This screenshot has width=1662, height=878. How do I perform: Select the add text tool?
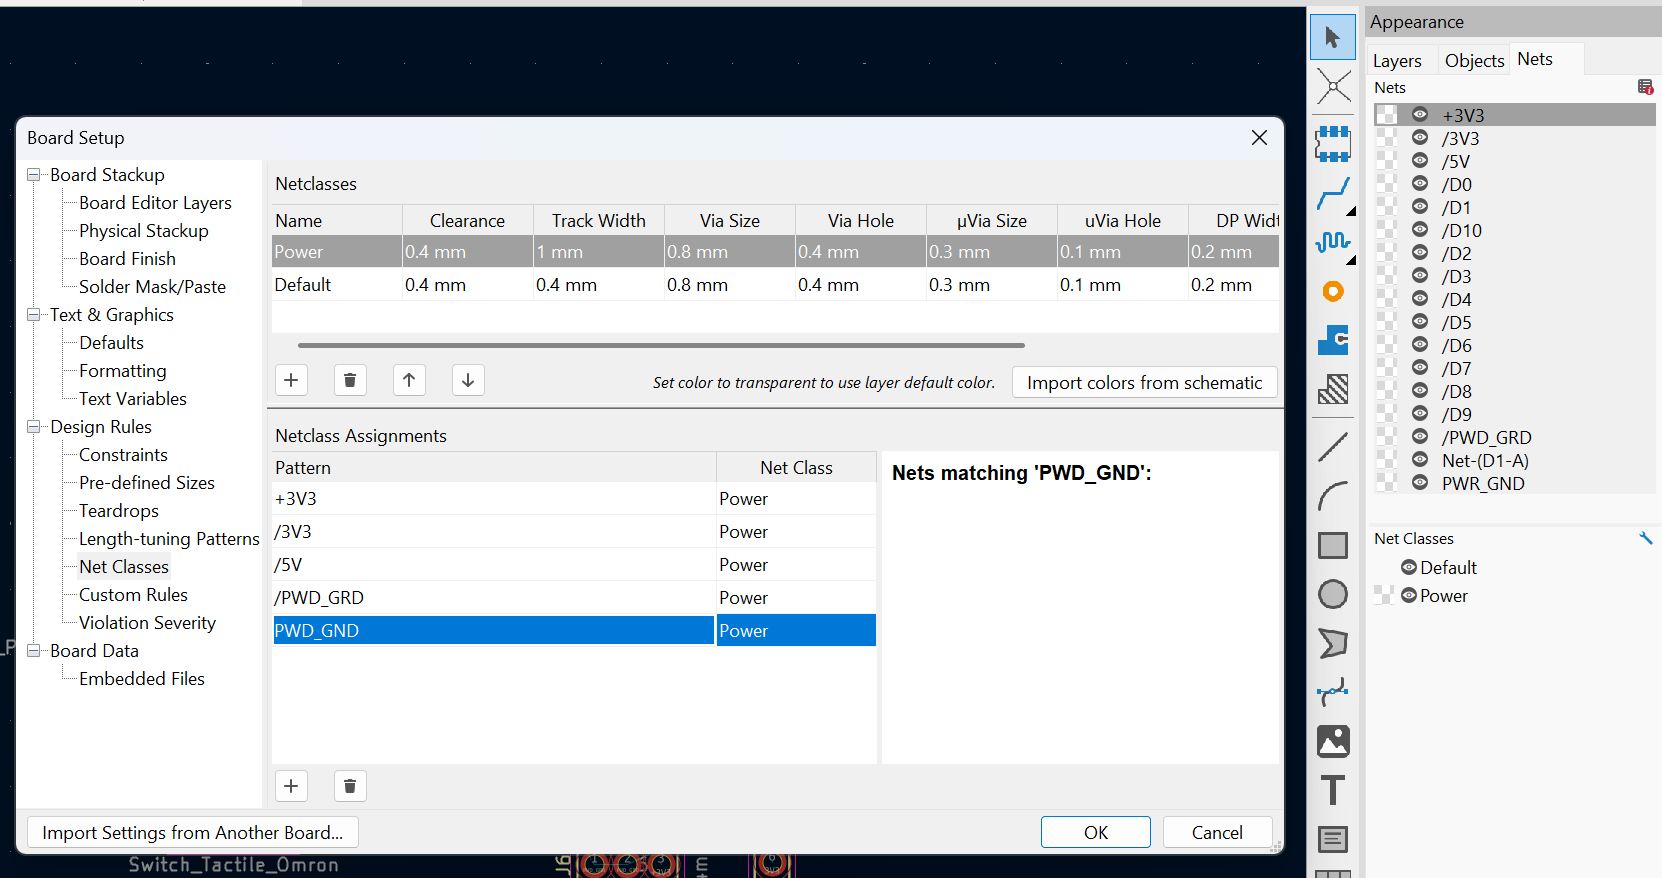pyautogui.click(x=1333, y=790)
